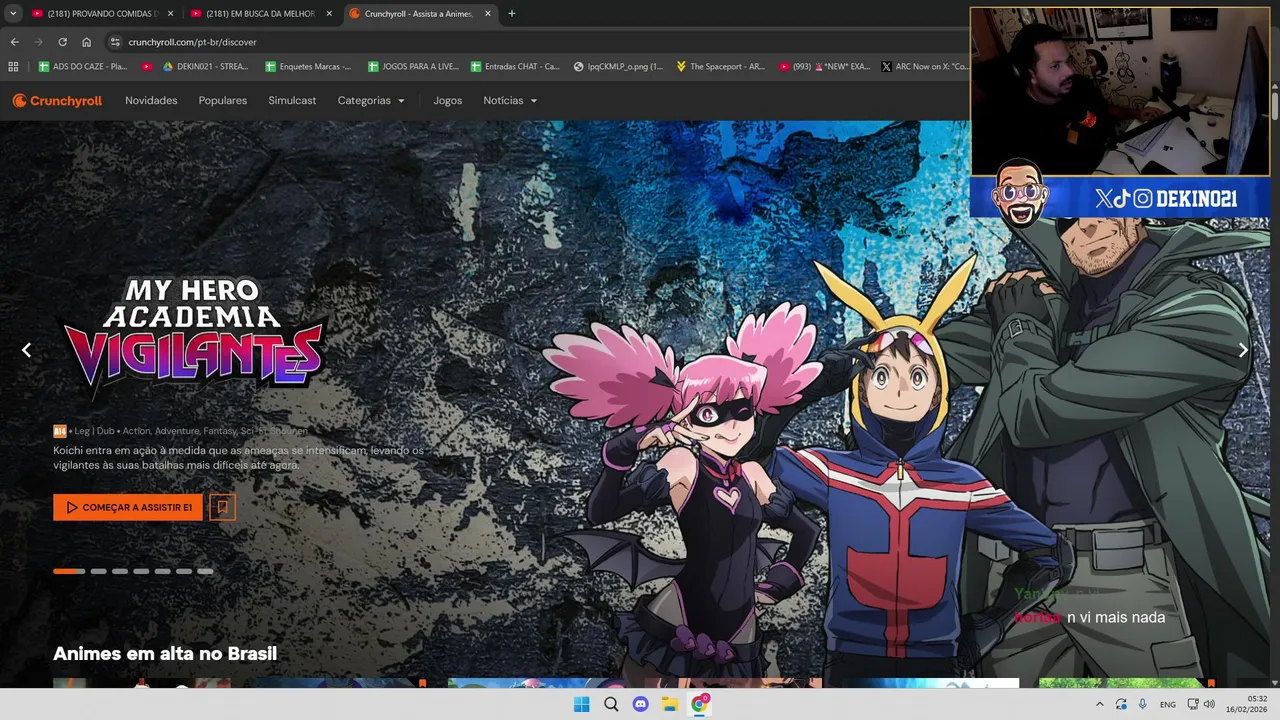Open the ENG language indicator
Image resolution: width=1280 pixels, height=720 pixels.
[x=1167, y=704]
